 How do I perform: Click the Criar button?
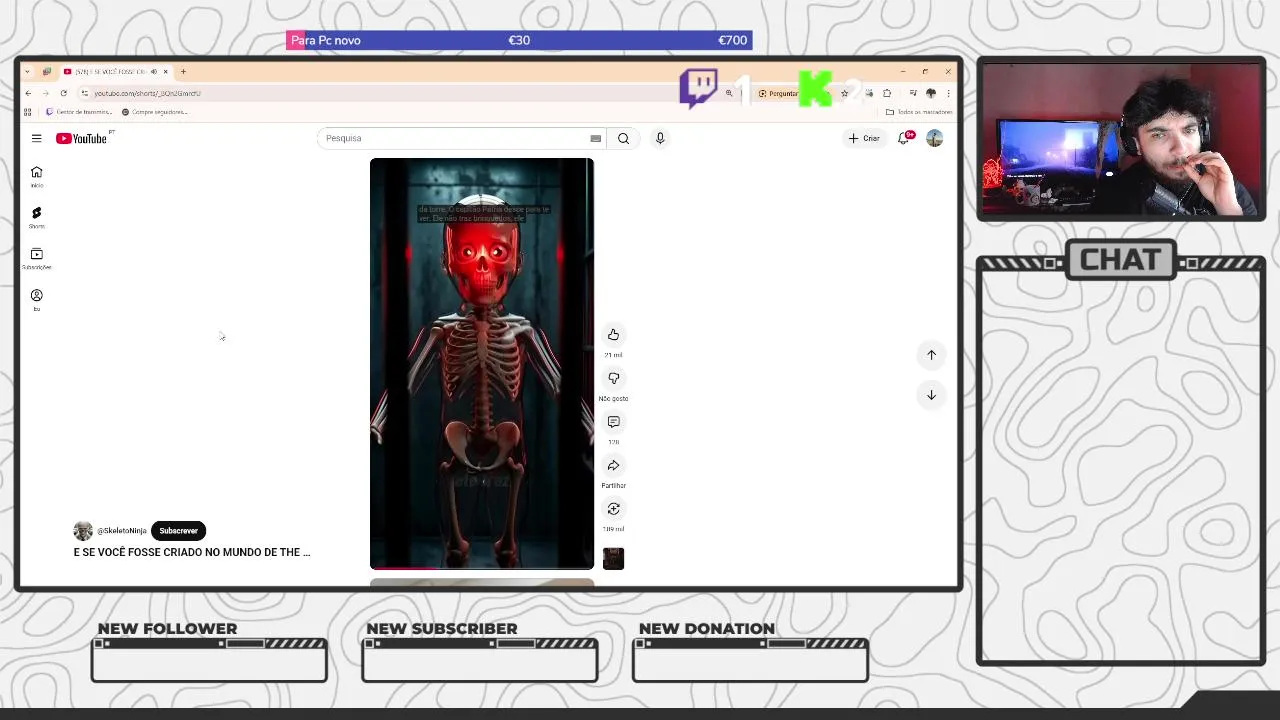864,138
